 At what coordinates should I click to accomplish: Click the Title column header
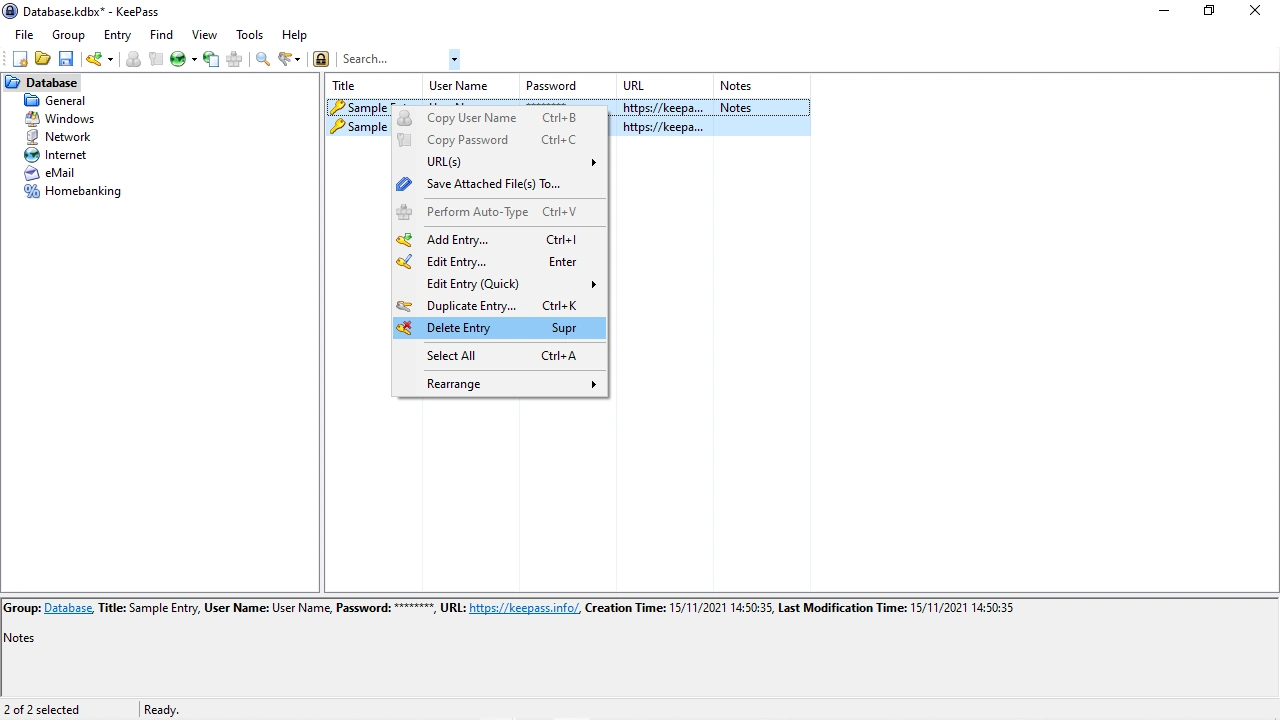coord(374,86)
